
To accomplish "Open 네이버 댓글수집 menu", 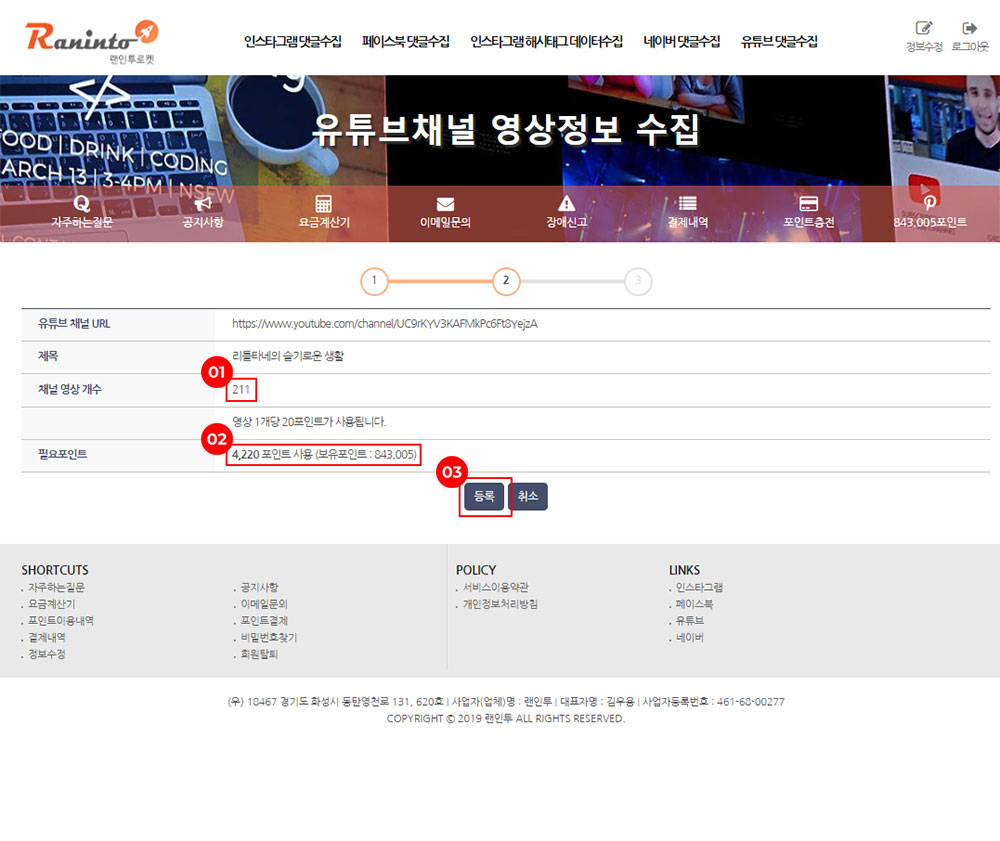I will tap(681, 42).
